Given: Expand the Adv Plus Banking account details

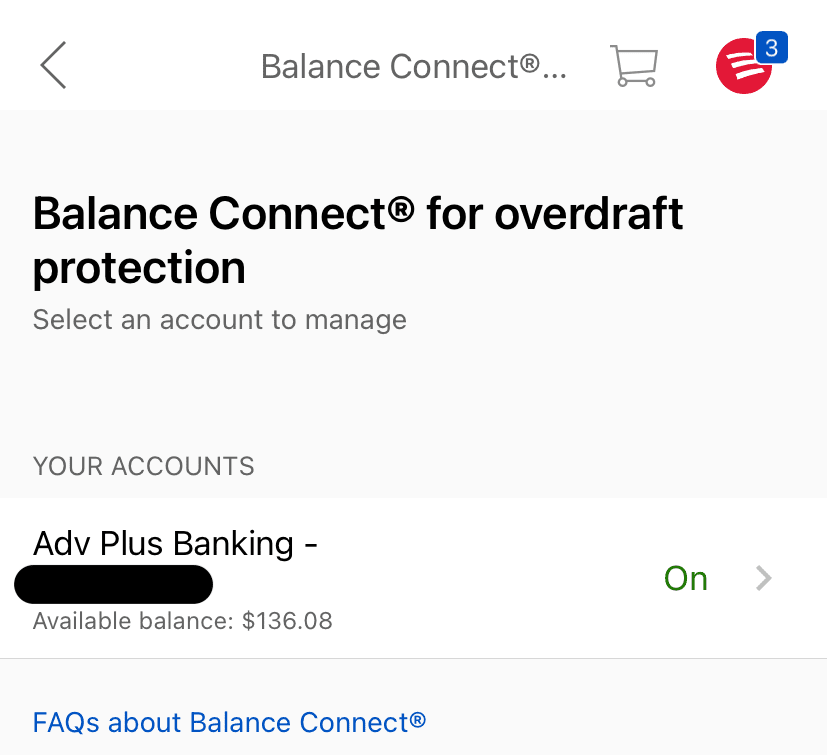Looking at the screenshot, I should point(763,578).
